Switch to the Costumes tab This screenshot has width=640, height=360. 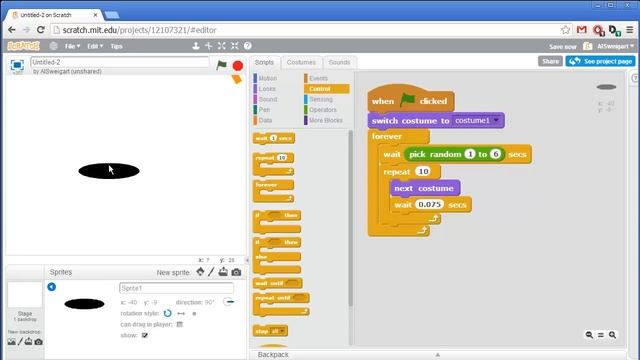tap(301, 62)
